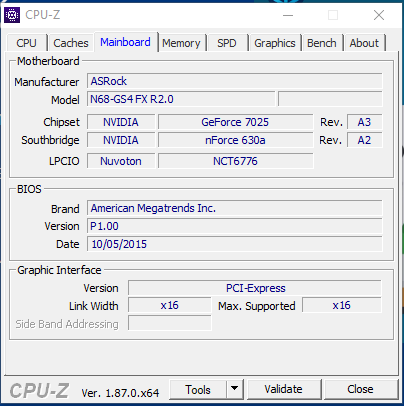The height and width of the screenshot is (406, 404).
Task: Go to the Memory tab
Action: (x=181, y=43)
